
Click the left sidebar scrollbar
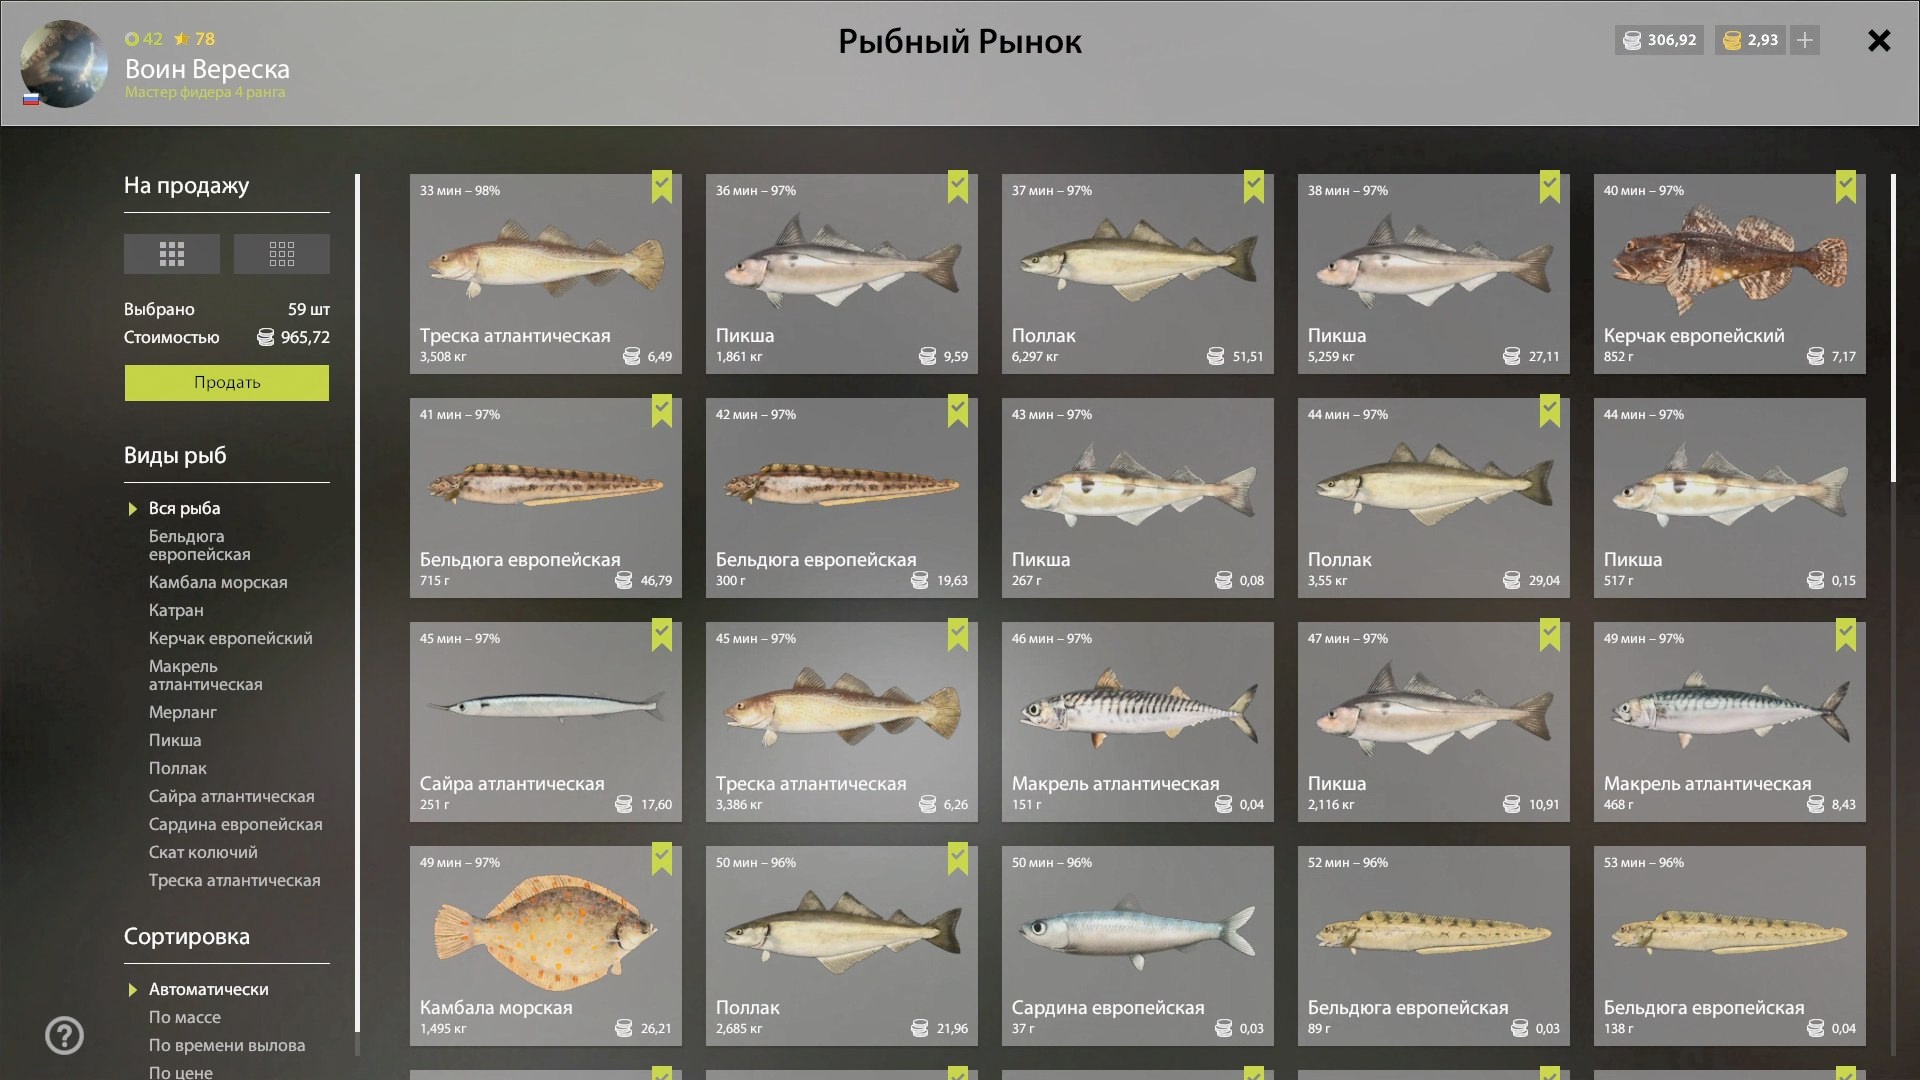357,604
